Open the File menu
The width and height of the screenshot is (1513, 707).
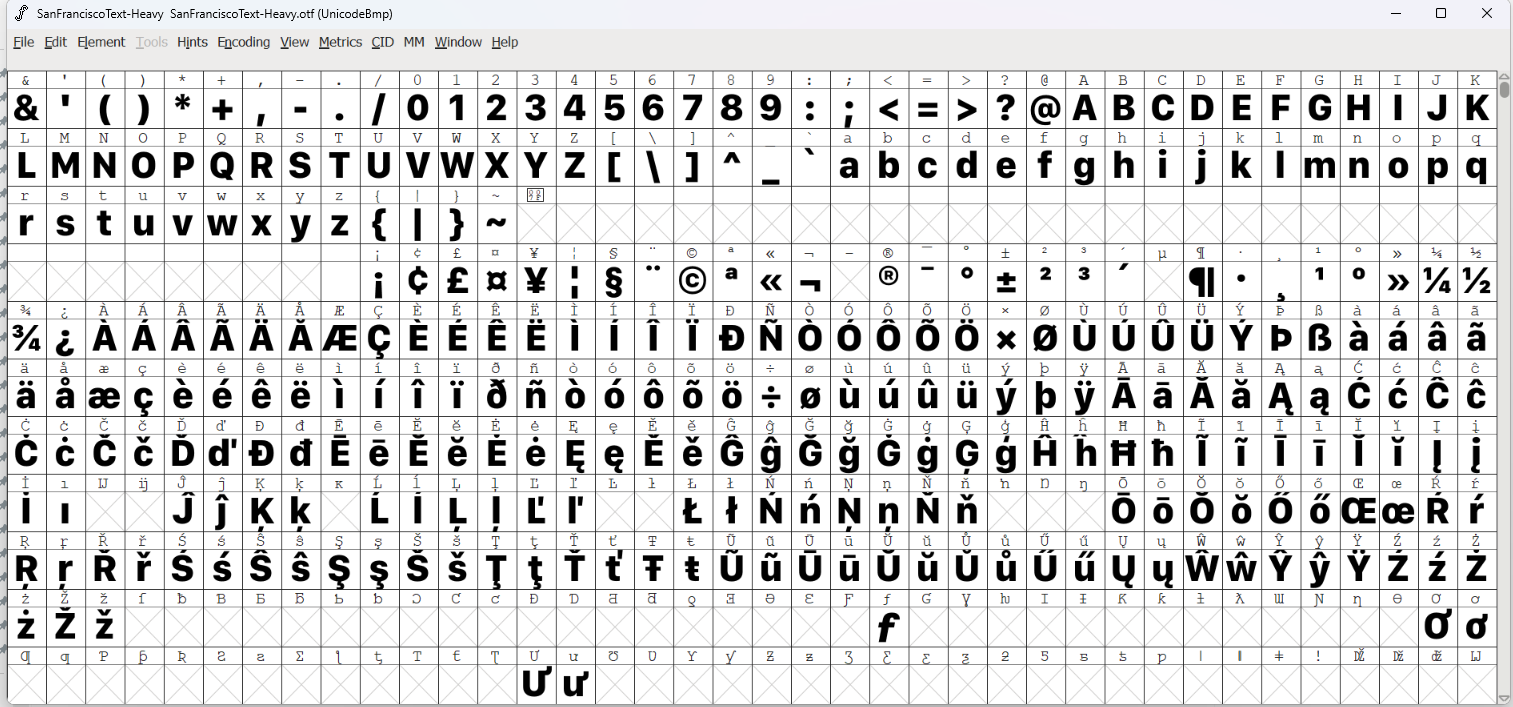tap(24, 42)
